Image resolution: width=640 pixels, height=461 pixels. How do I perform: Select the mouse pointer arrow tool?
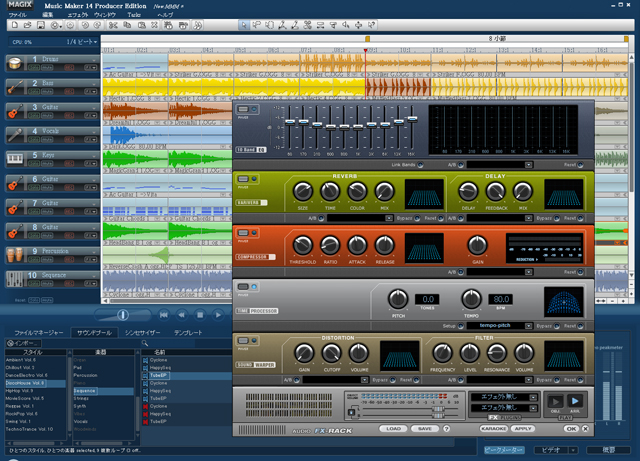coord(244,25)
